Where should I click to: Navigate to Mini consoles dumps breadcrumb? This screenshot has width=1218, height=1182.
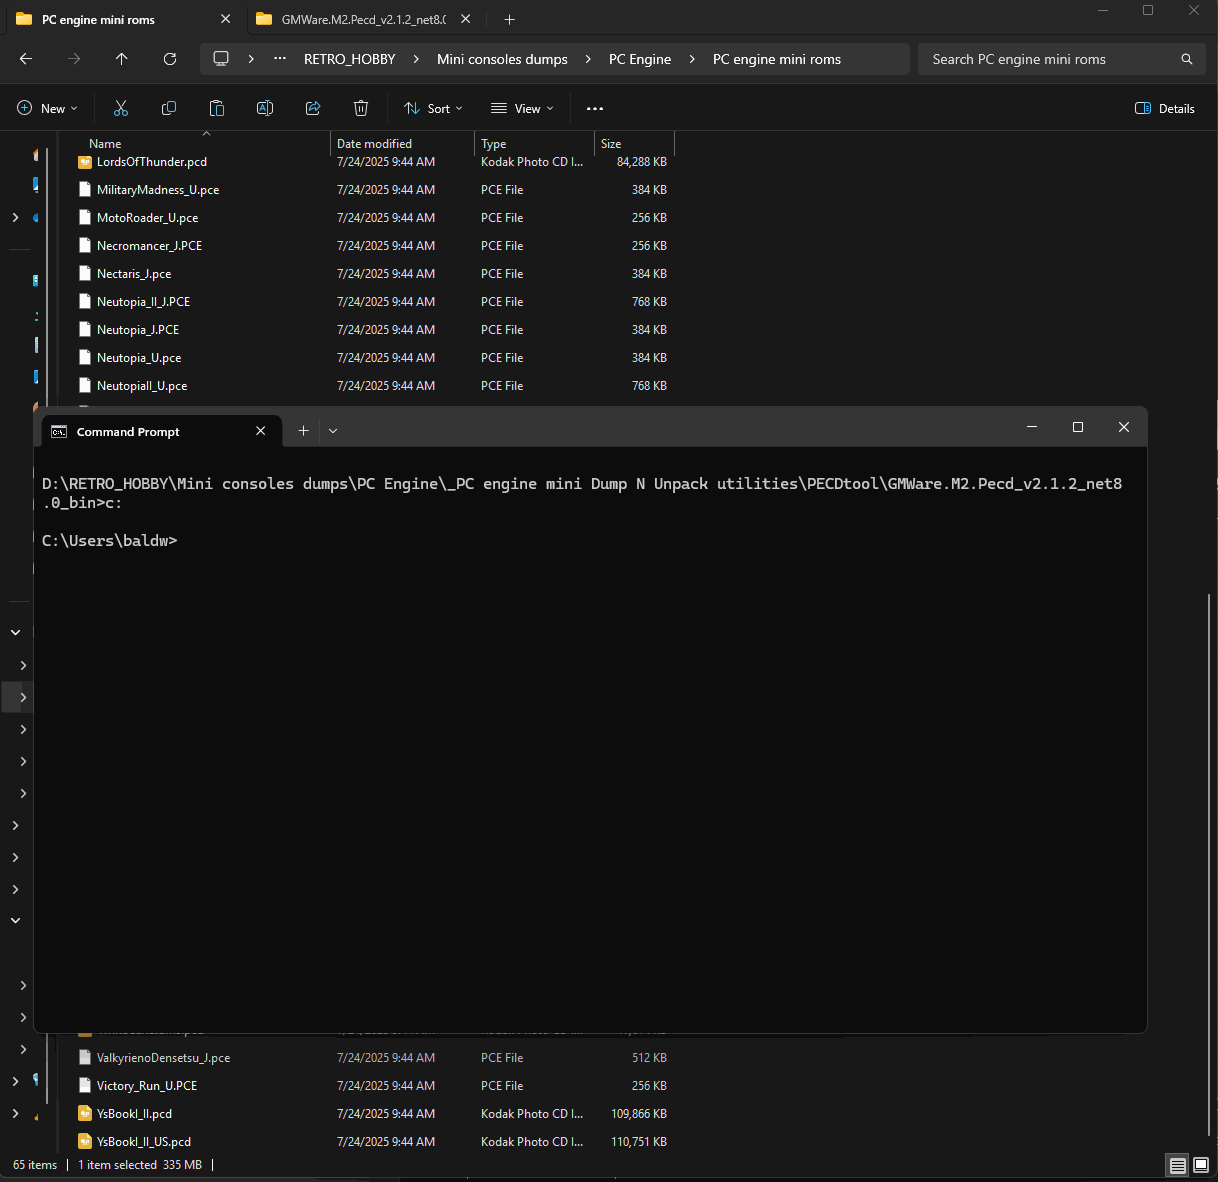pyautogui.click(x=502, y=59)
